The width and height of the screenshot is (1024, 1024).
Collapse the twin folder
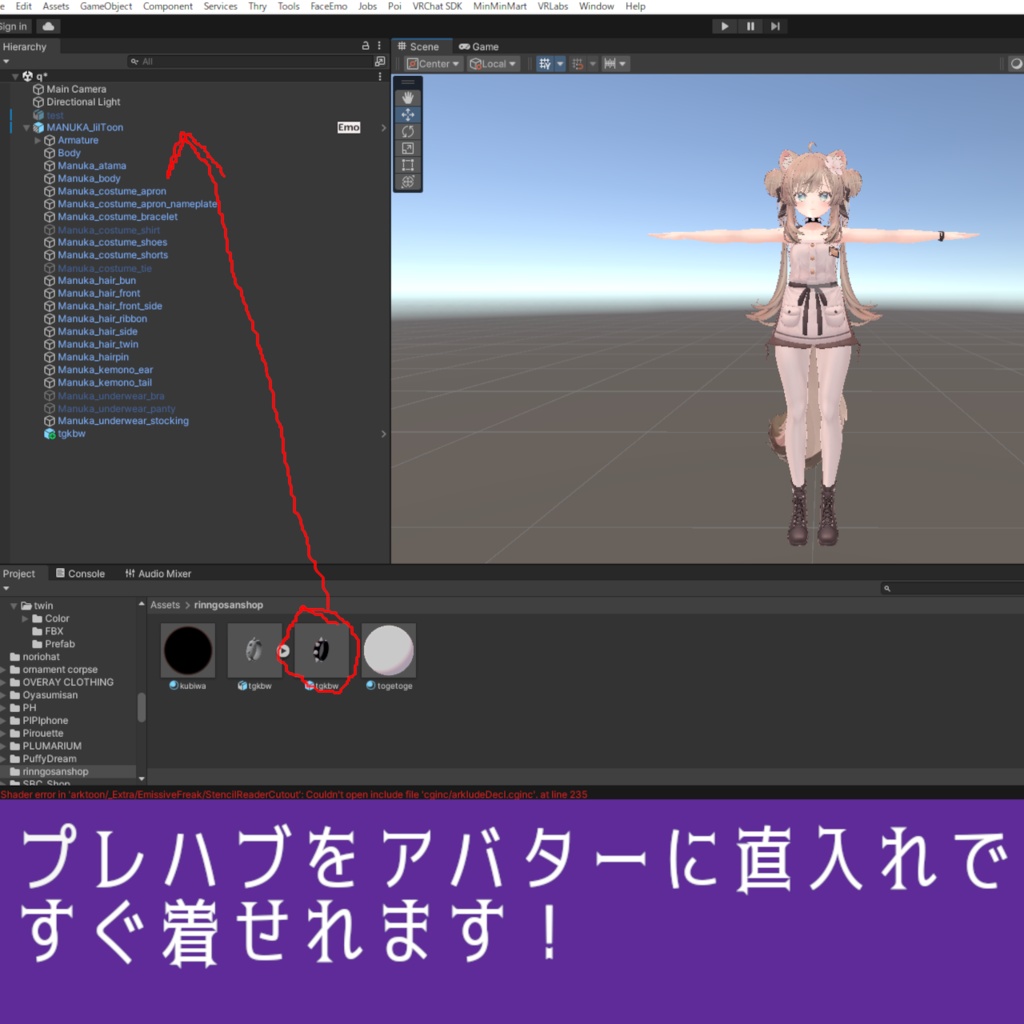click(14, 606)
